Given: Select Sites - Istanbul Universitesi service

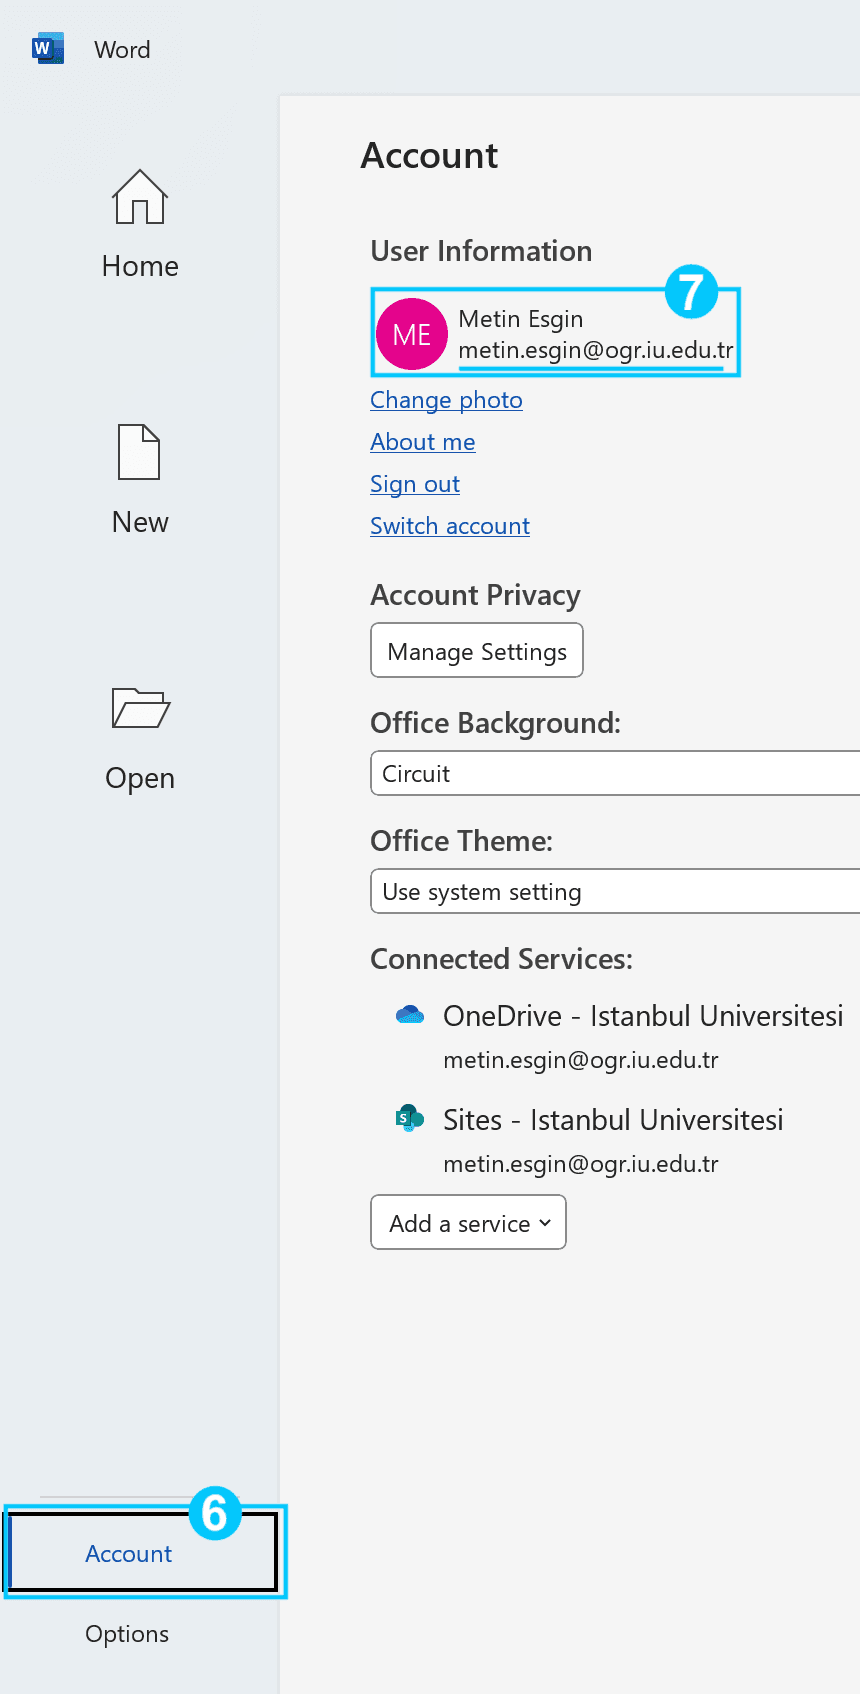Looking at the screenshot, I should tap(613, 1120).
